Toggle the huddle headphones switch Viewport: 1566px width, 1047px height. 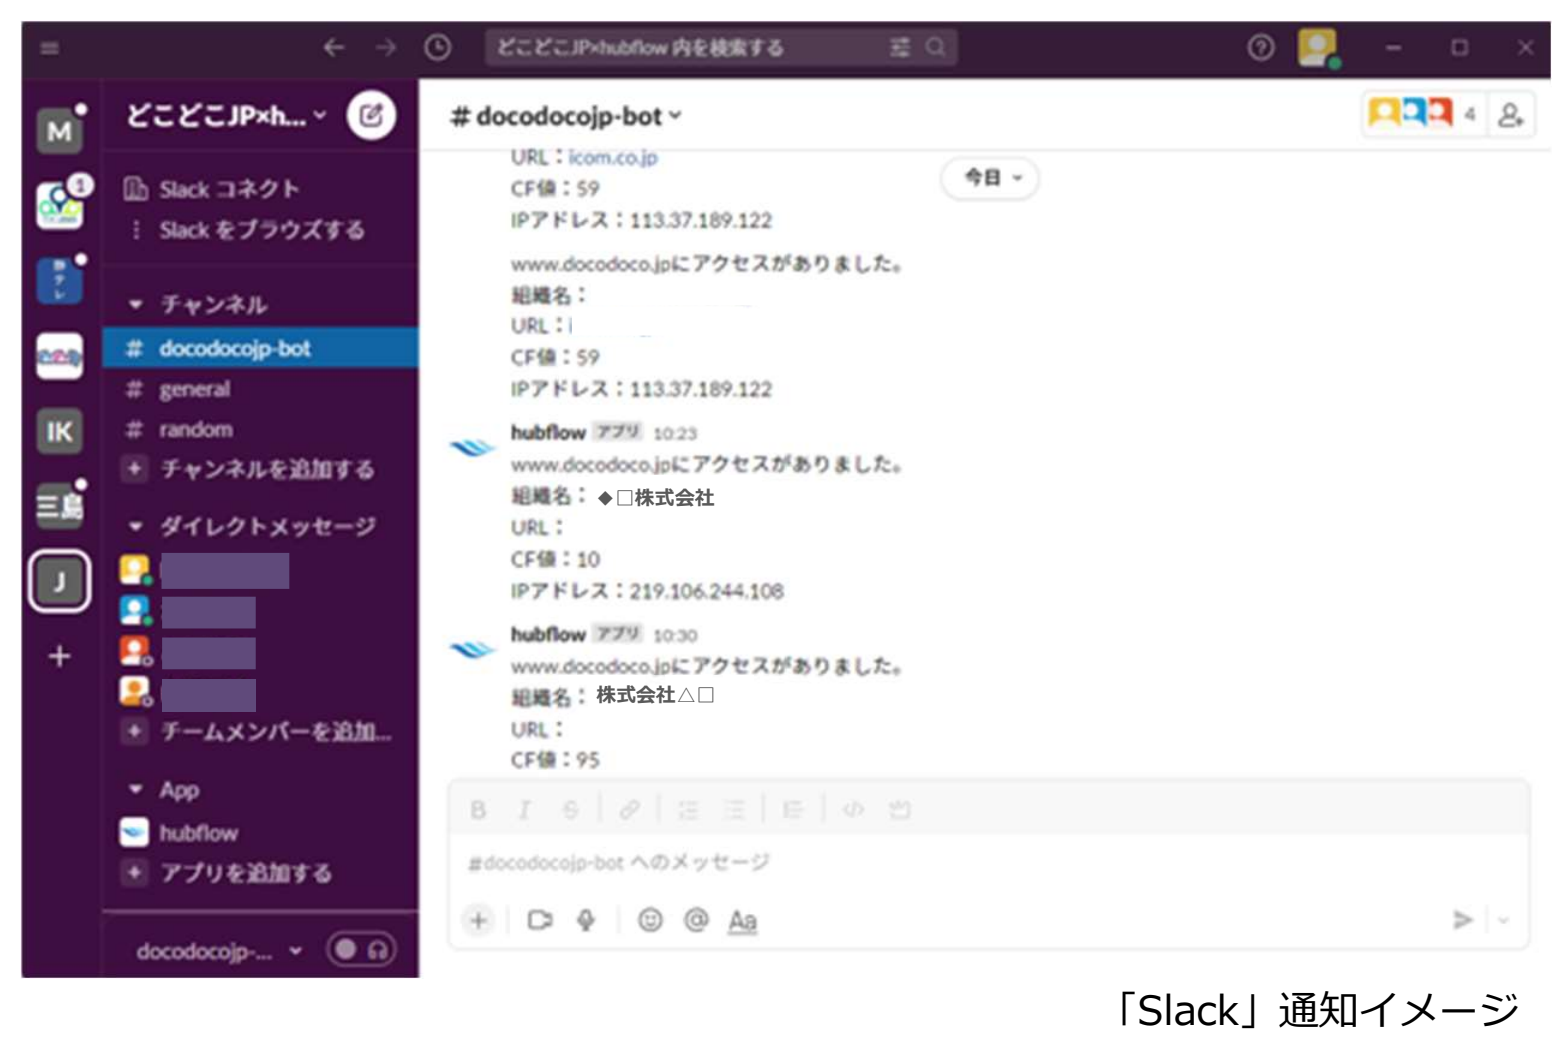[361, 949]
